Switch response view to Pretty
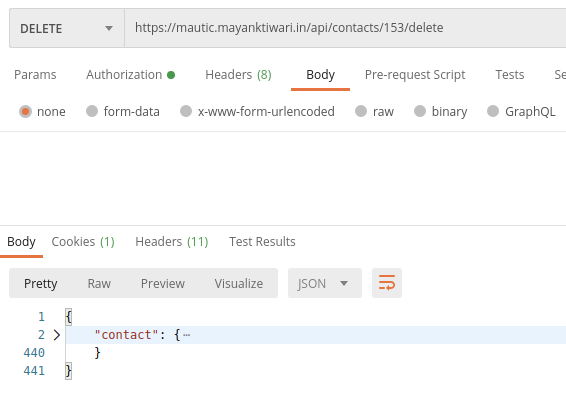 coord(40,284)
